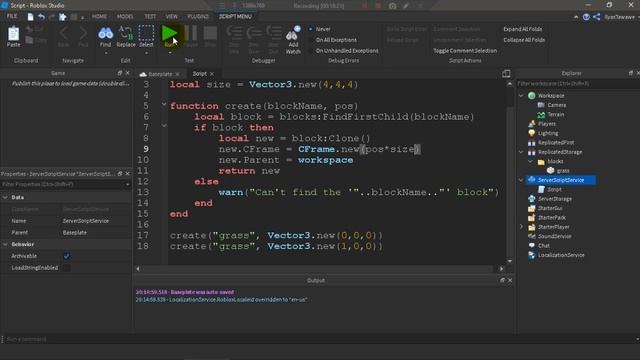Image resolution: width=640 pixels, height=360 pixels.
Task: Collapse the ReplicatedStorage tree node
Action: click(521, 152)
